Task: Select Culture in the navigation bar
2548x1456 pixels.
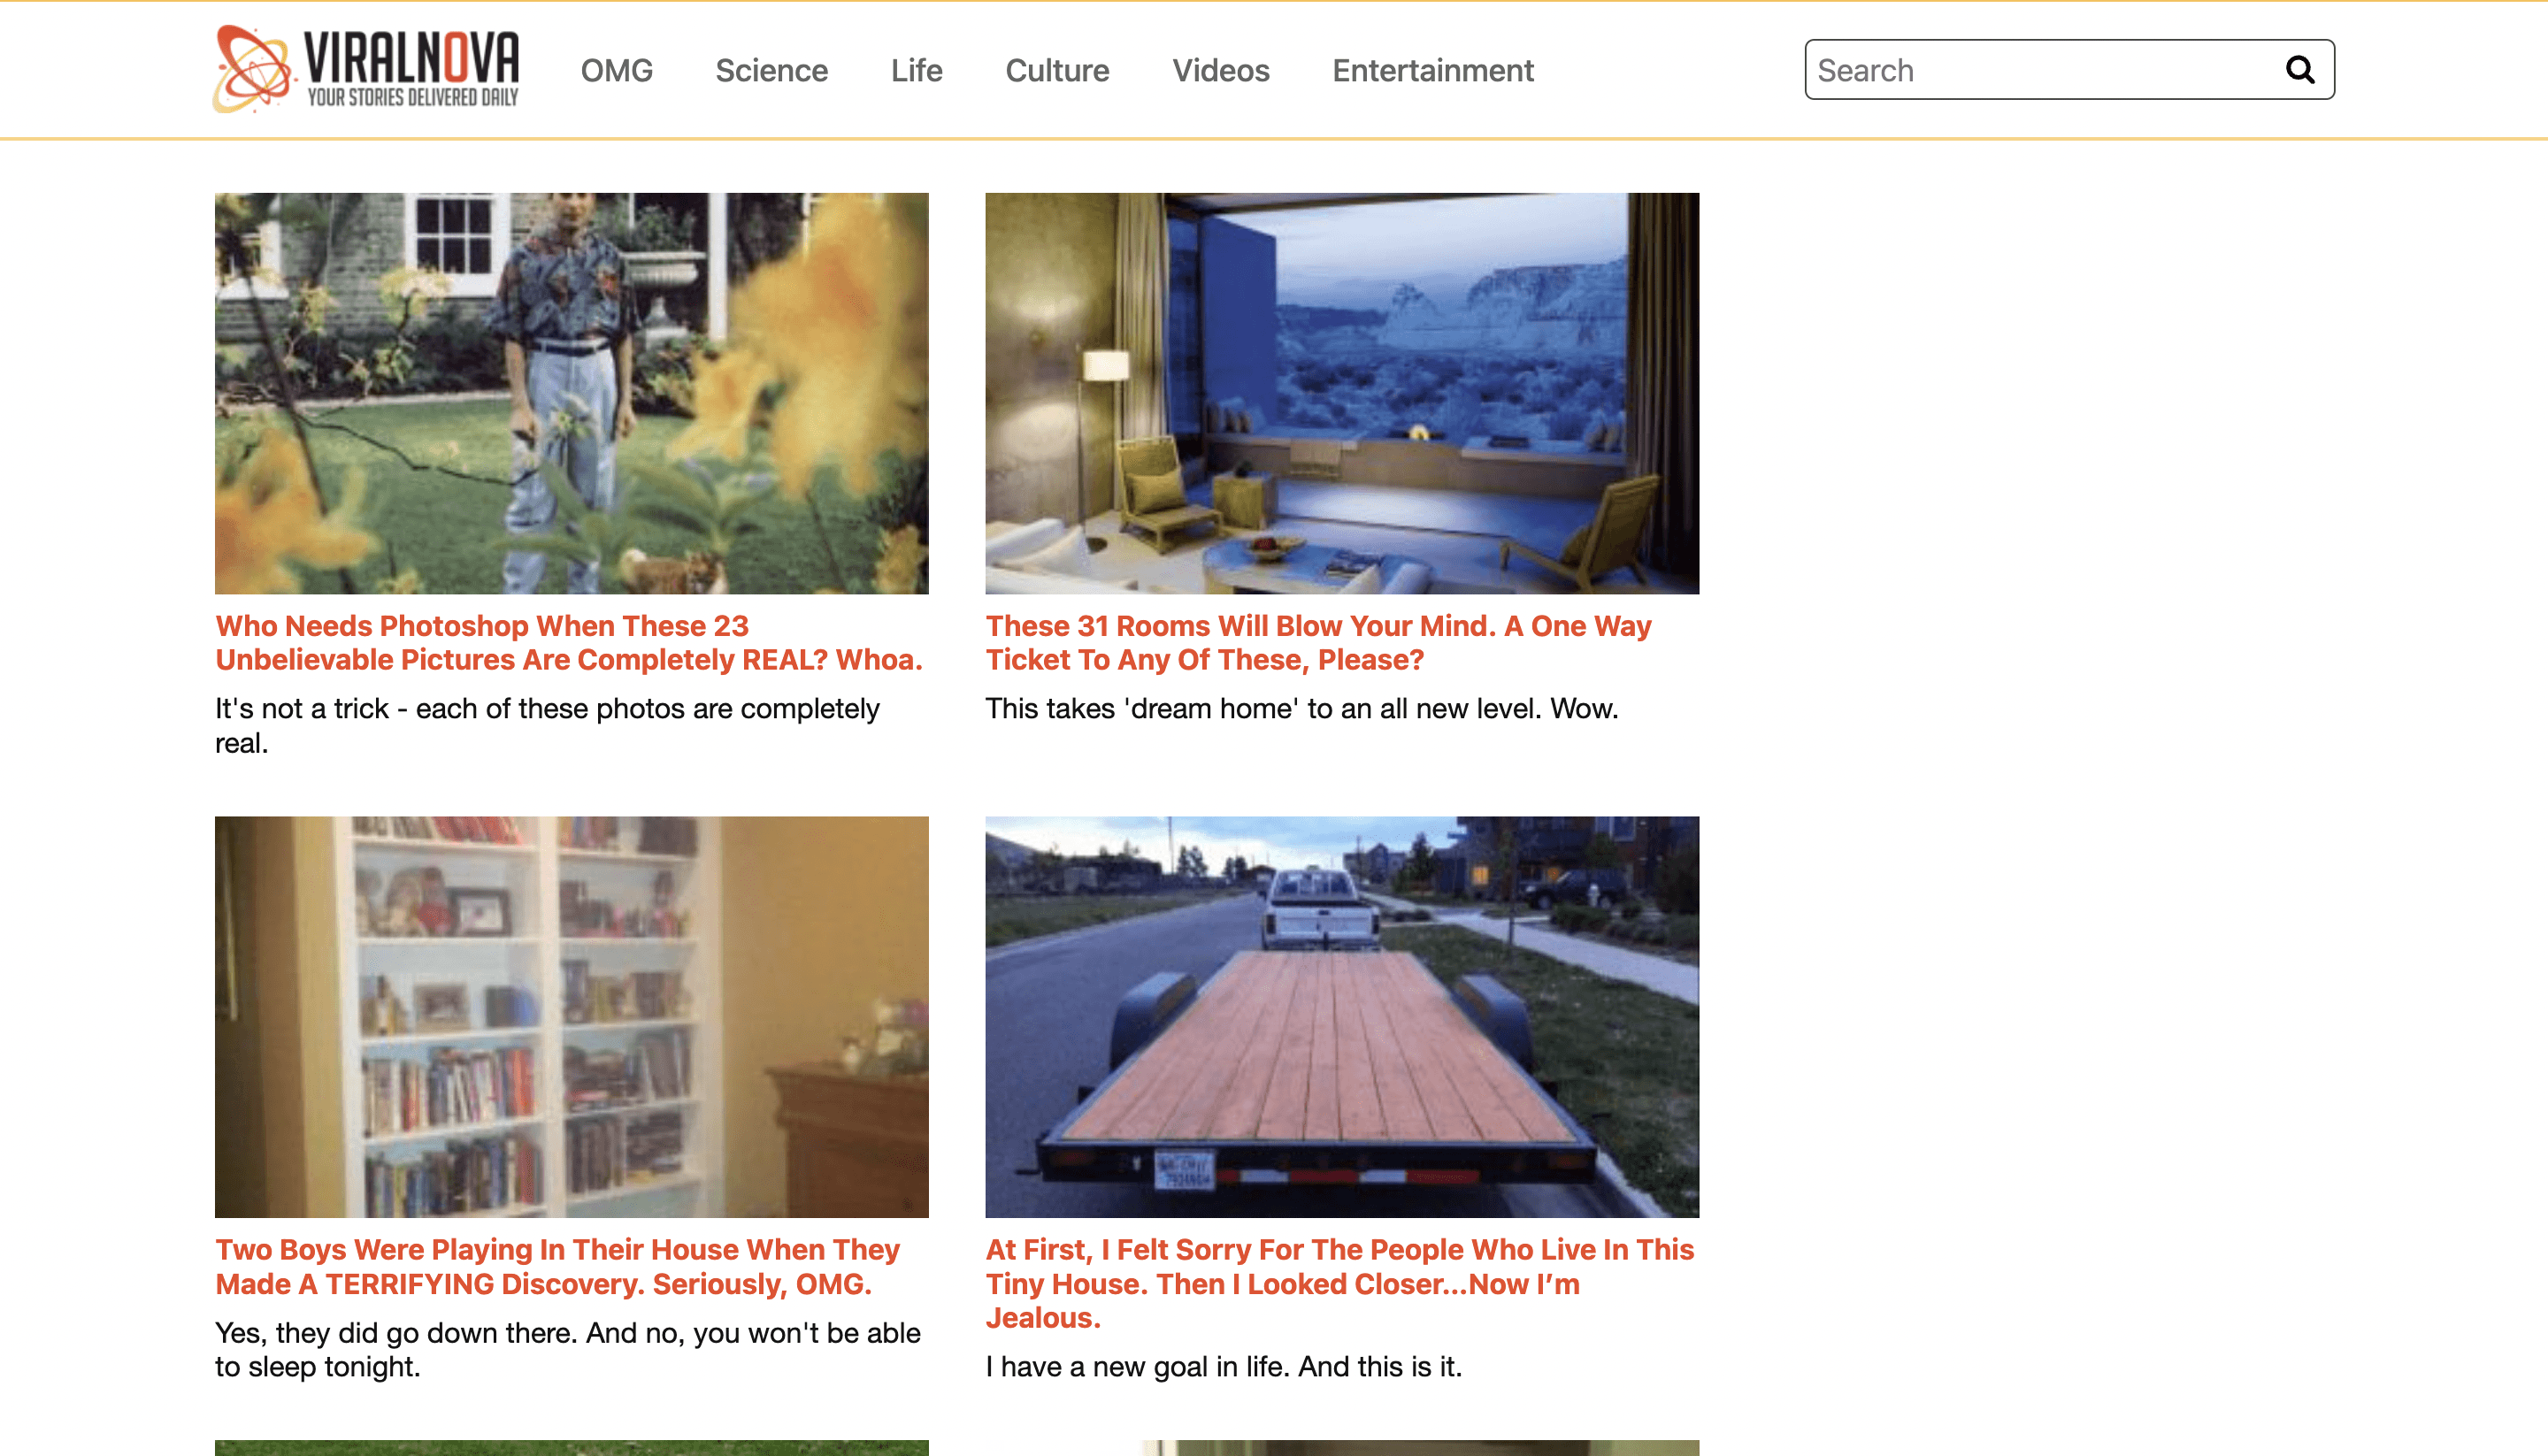Action: pyautogui.click(x=1057, y=71)
